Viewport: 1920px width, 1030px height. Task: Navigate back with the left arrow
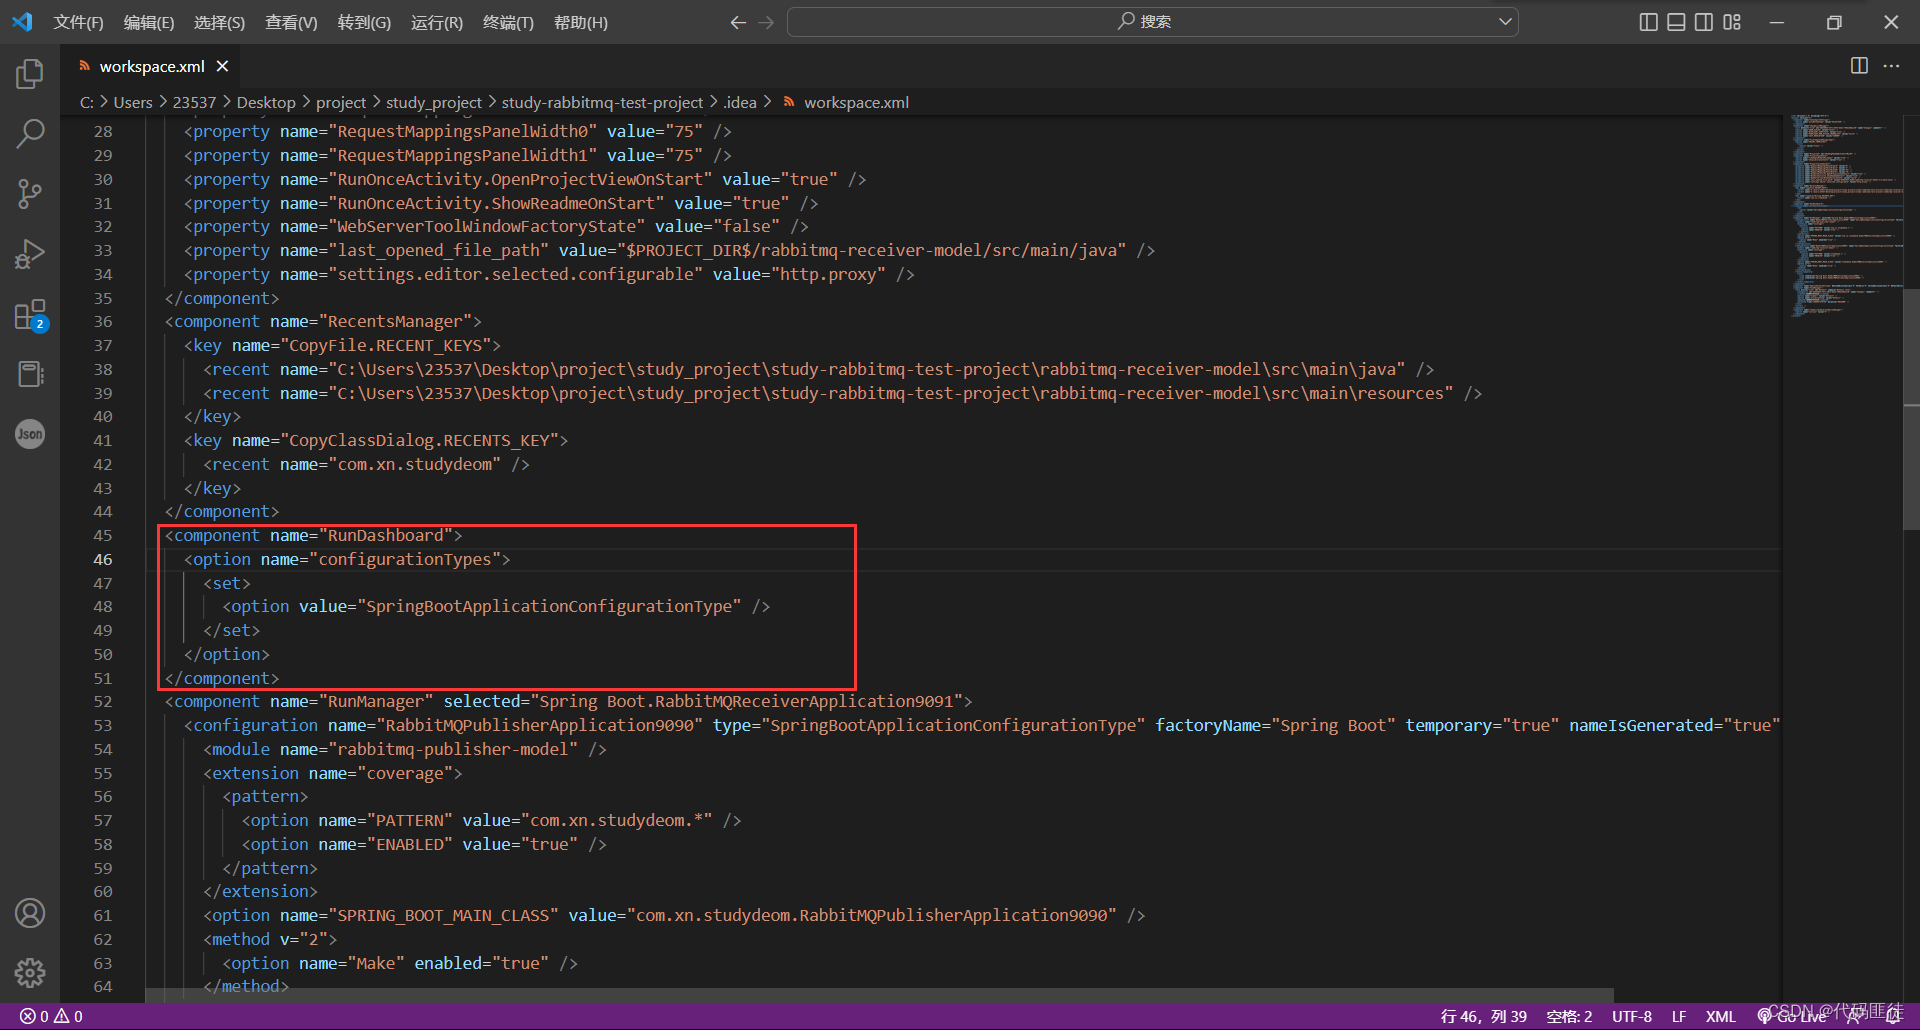(738, 22)
